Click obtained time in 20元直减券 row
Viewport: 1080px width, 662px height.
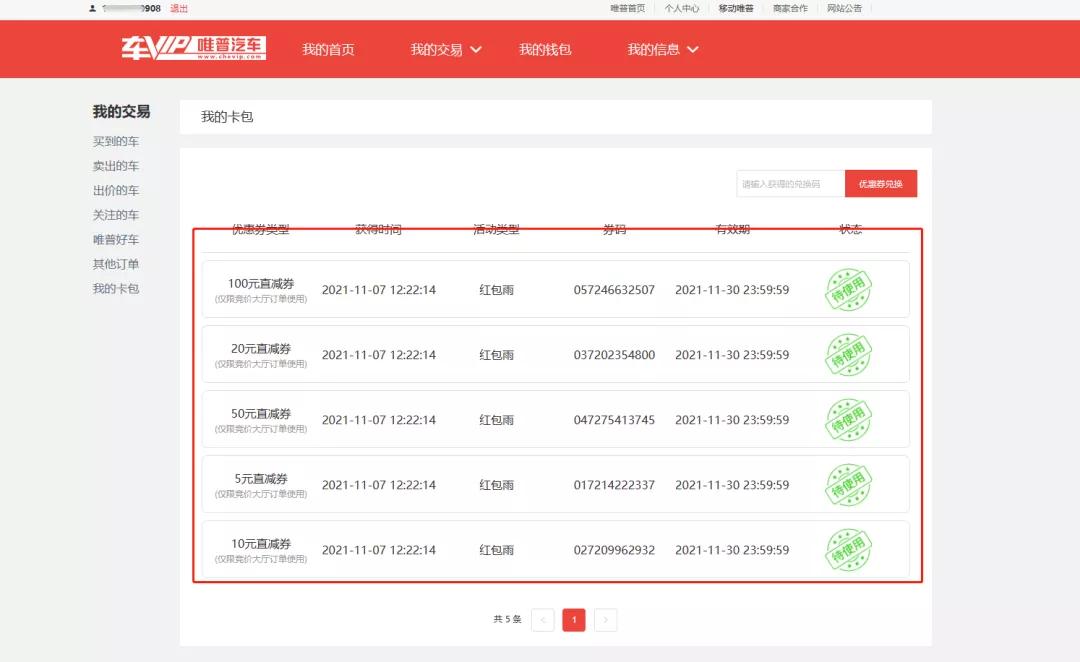(379, 355)
